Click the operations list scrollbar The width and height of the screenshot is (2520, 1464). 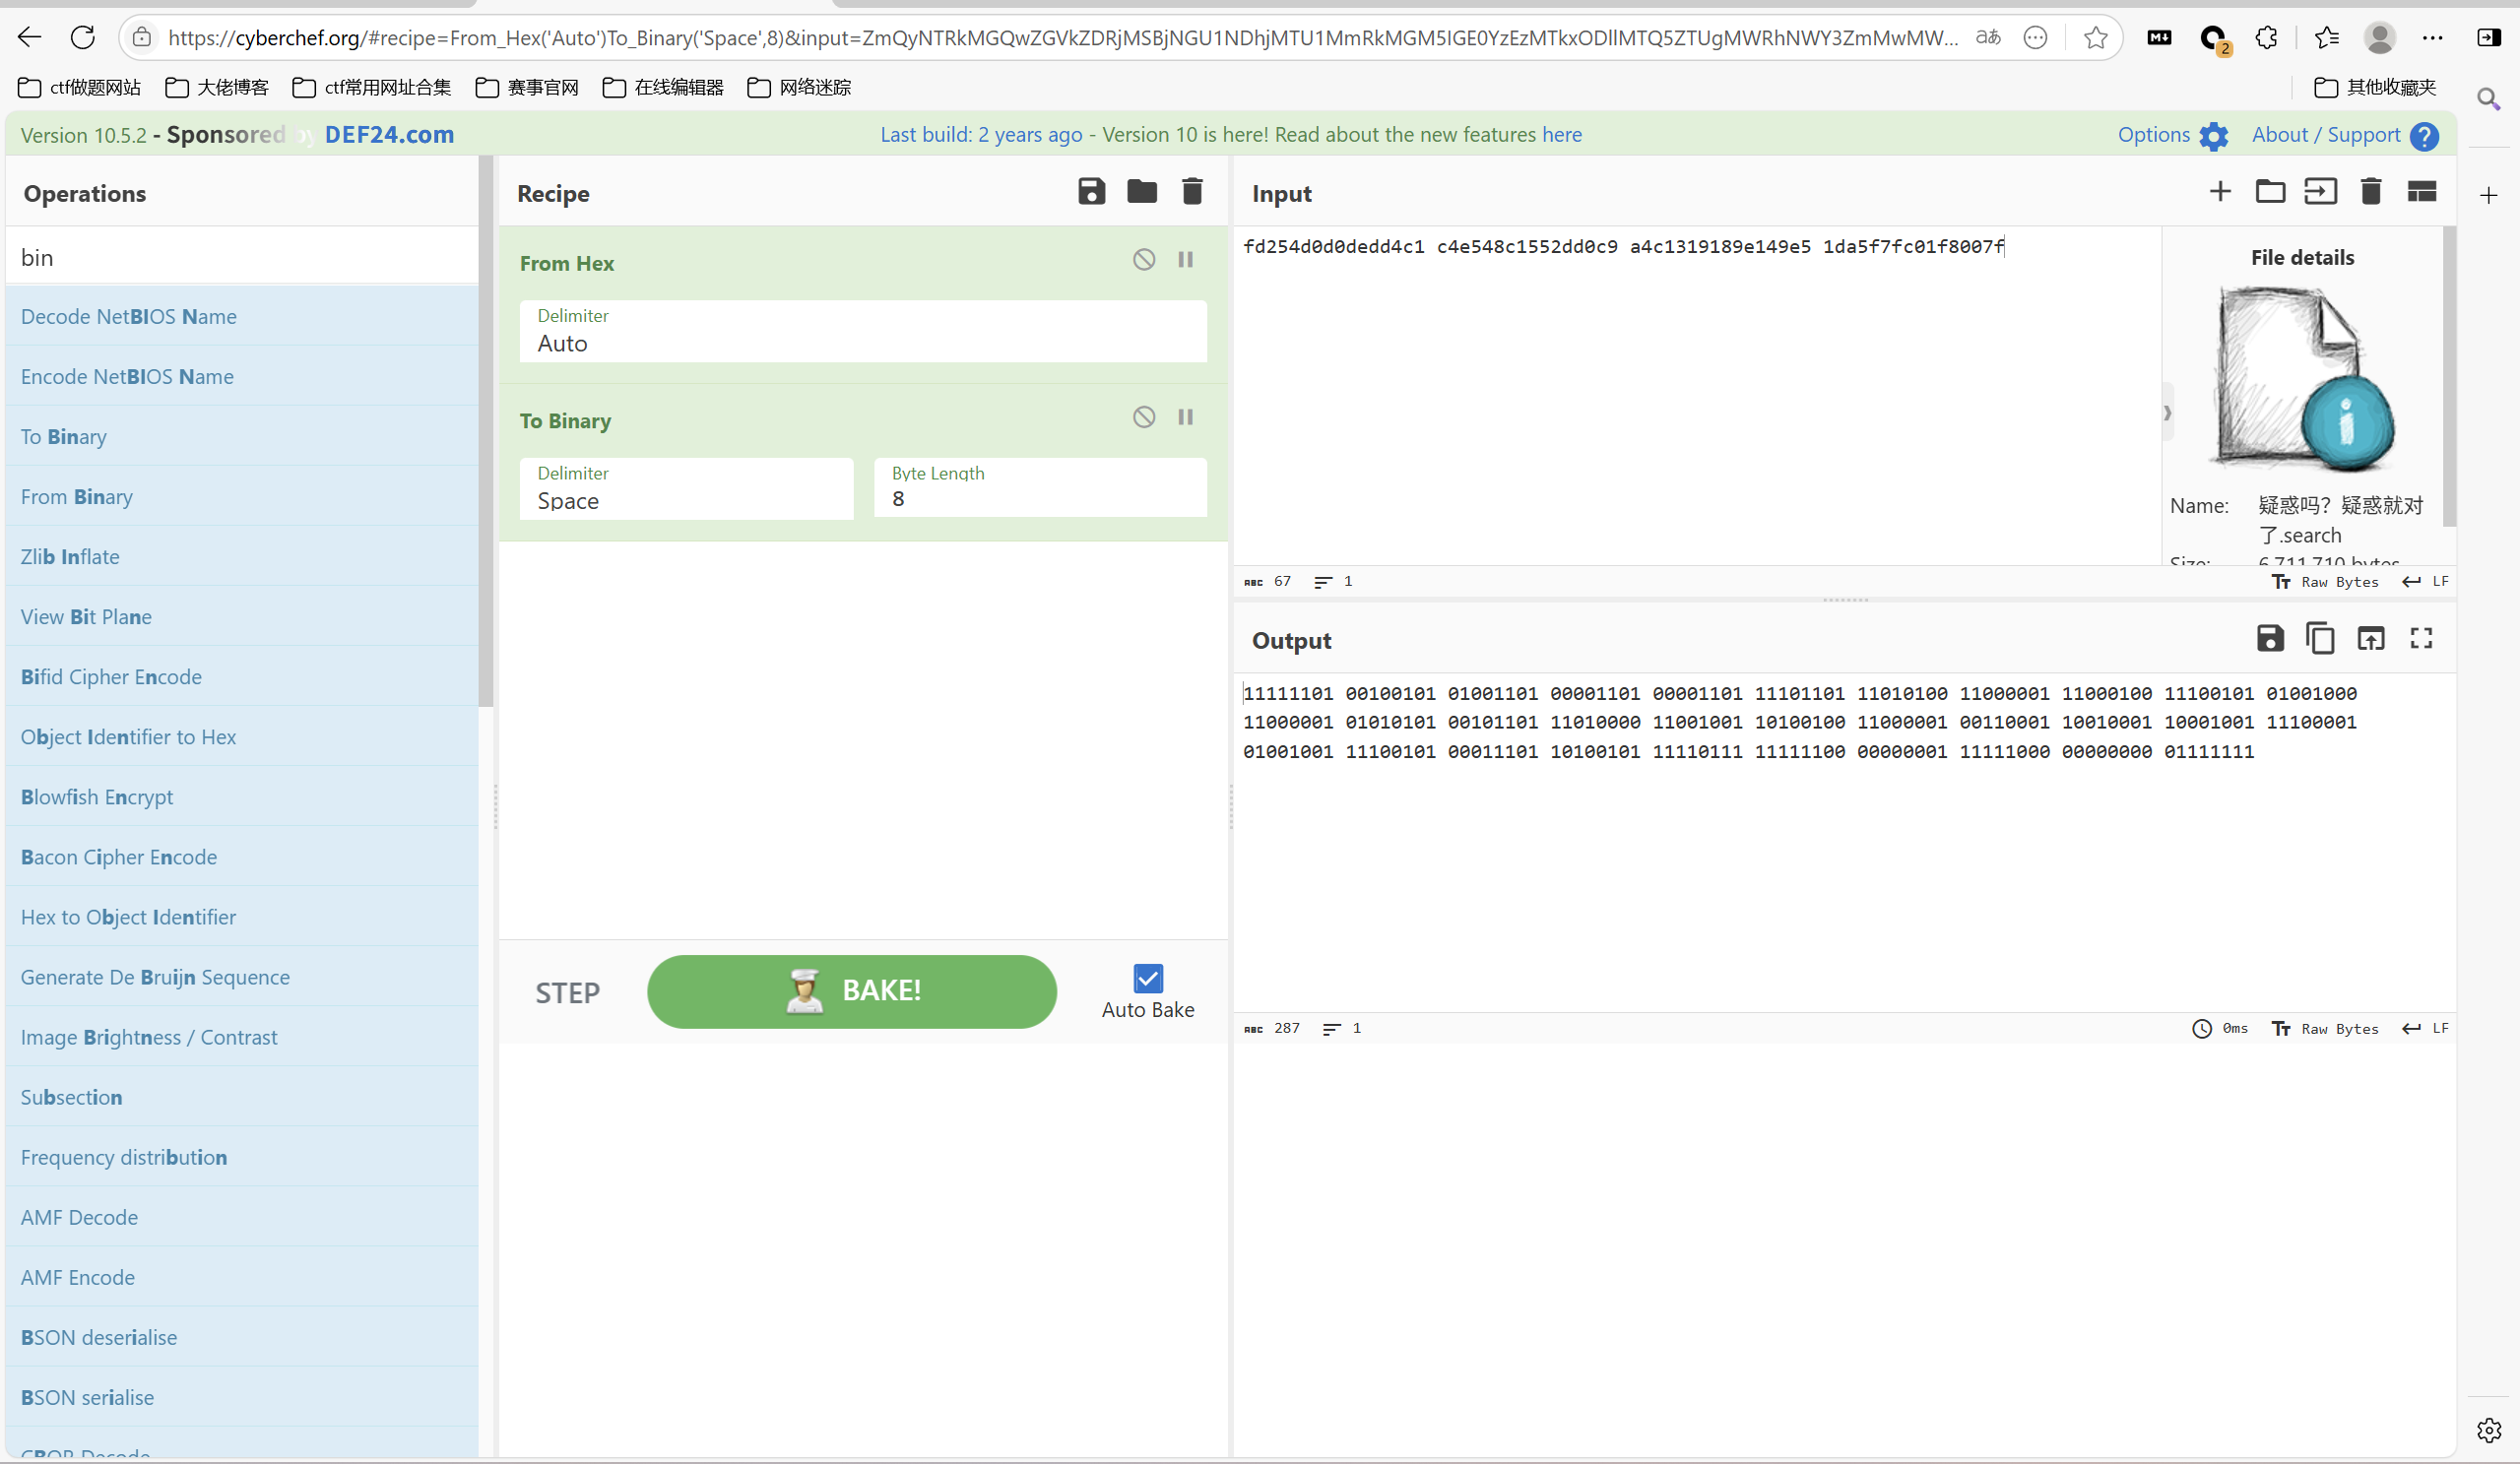(x=486, y=430)
